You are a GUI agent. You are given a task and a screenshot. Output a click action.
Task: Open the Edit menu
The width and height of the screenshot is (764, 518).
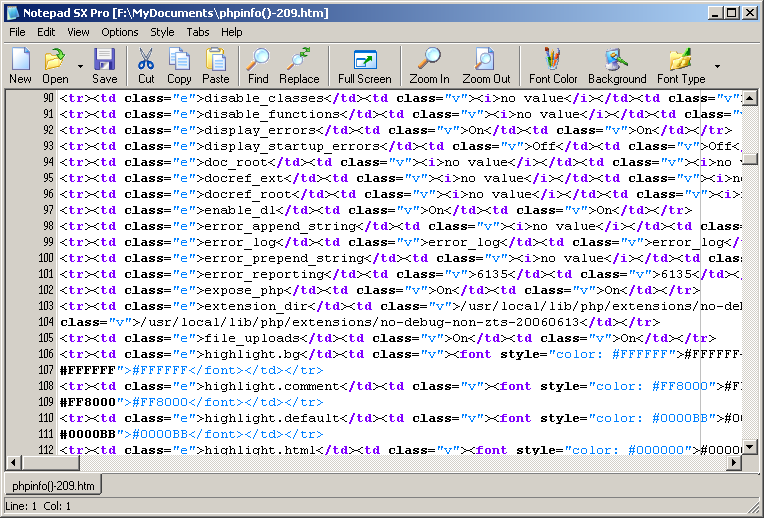click(46, 32)
